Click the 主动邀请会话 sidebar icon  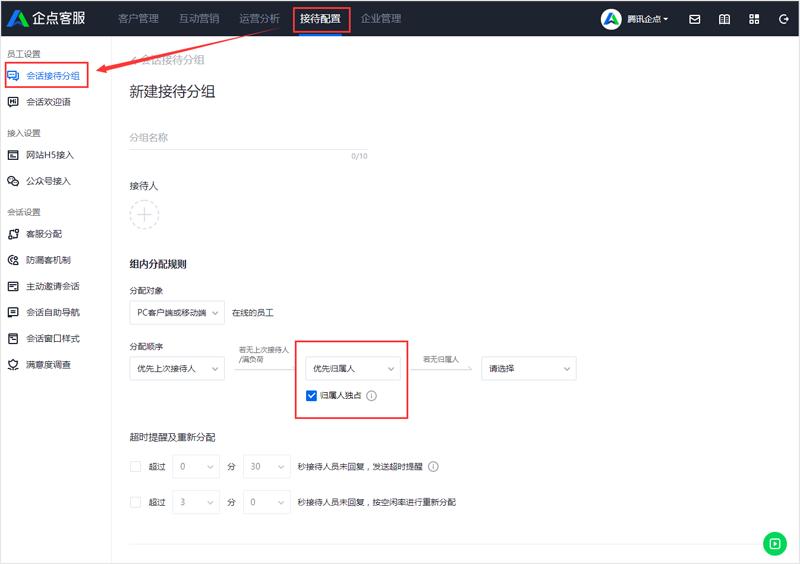click(x=13, y=286)
